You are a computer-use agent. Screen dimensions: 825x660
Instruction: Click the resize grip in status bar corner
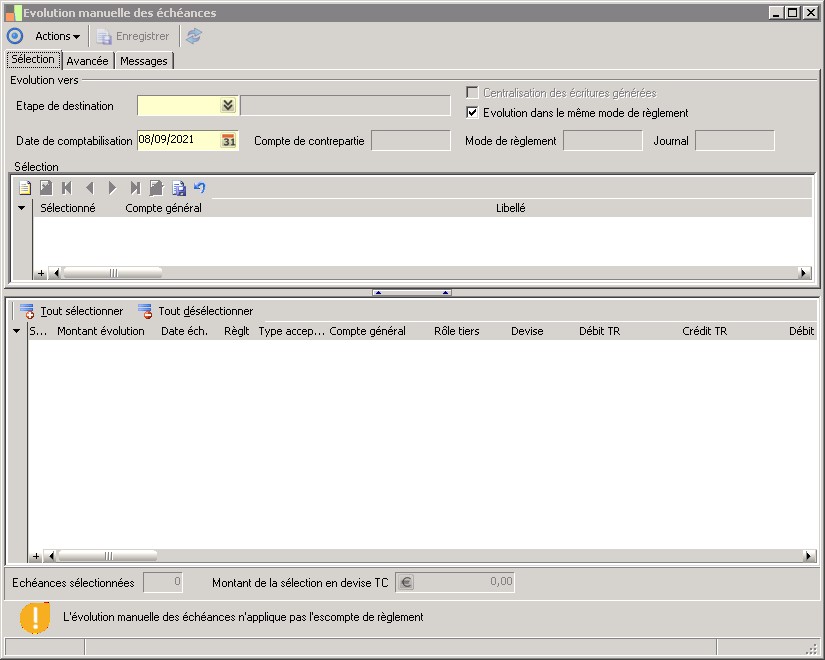click(x=811, y=647)
